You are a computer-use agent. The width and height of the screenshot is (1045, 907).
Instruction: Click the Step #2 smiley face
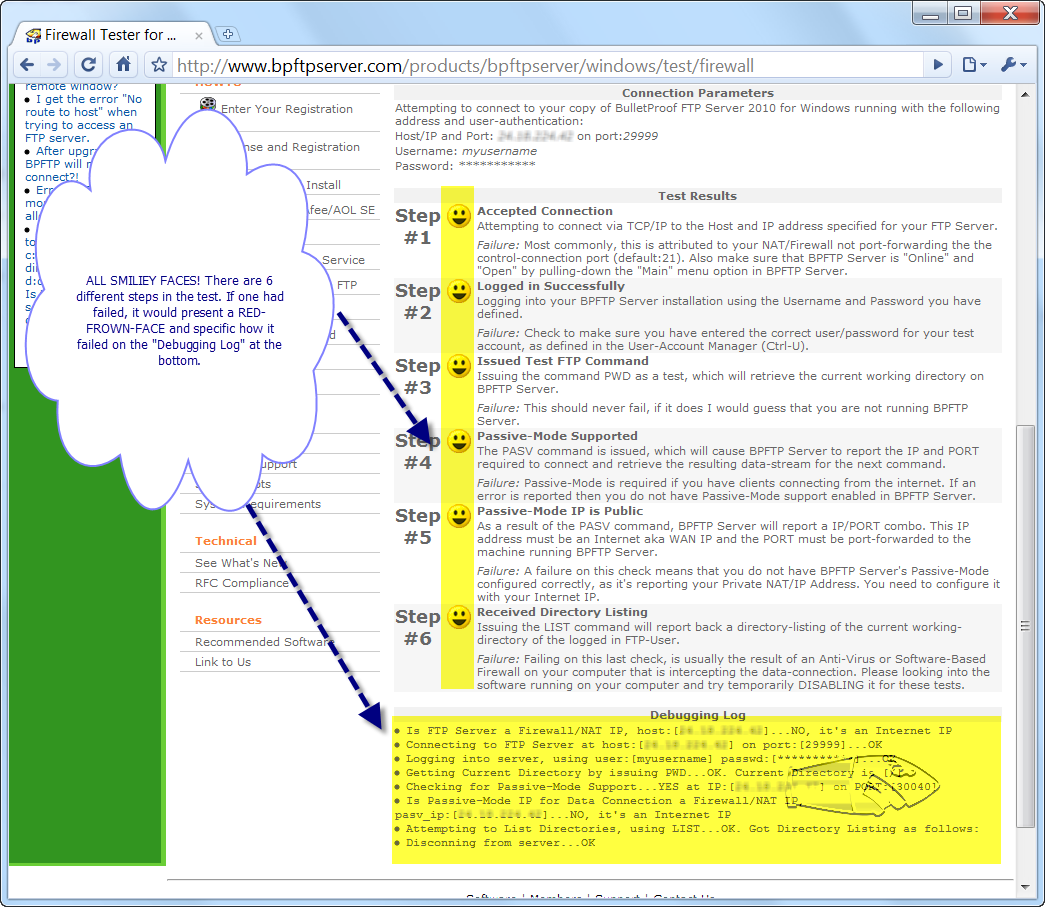pyautogui.click(x=459, y=291)
